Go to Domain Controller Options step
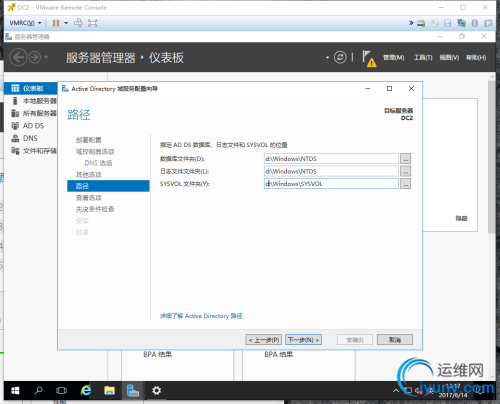The image size is (500, 404). (x=95, y=151)
